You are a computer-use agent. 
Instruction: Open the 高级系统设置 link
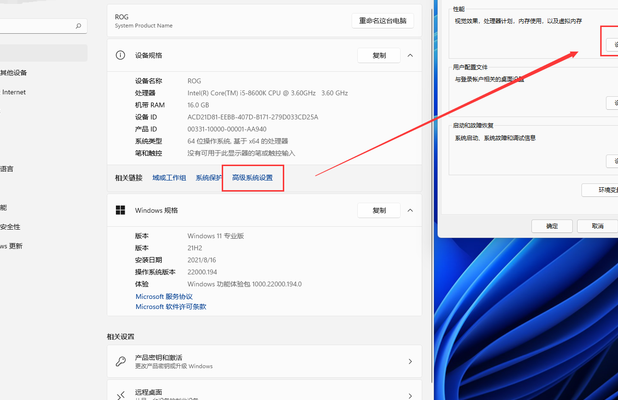point(252,178)
